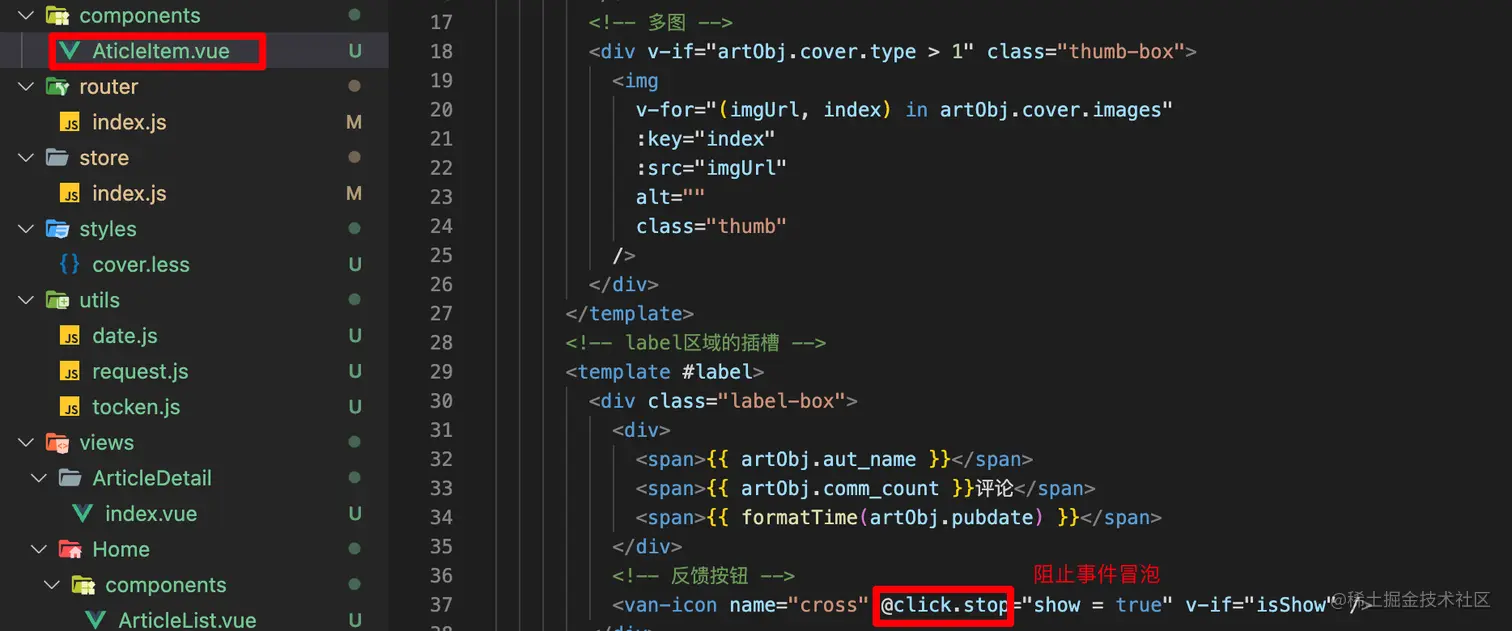The height and width of the screenshot is (631, 1512).
Task: Click the store folder icon
Action: tap(57, 158)
